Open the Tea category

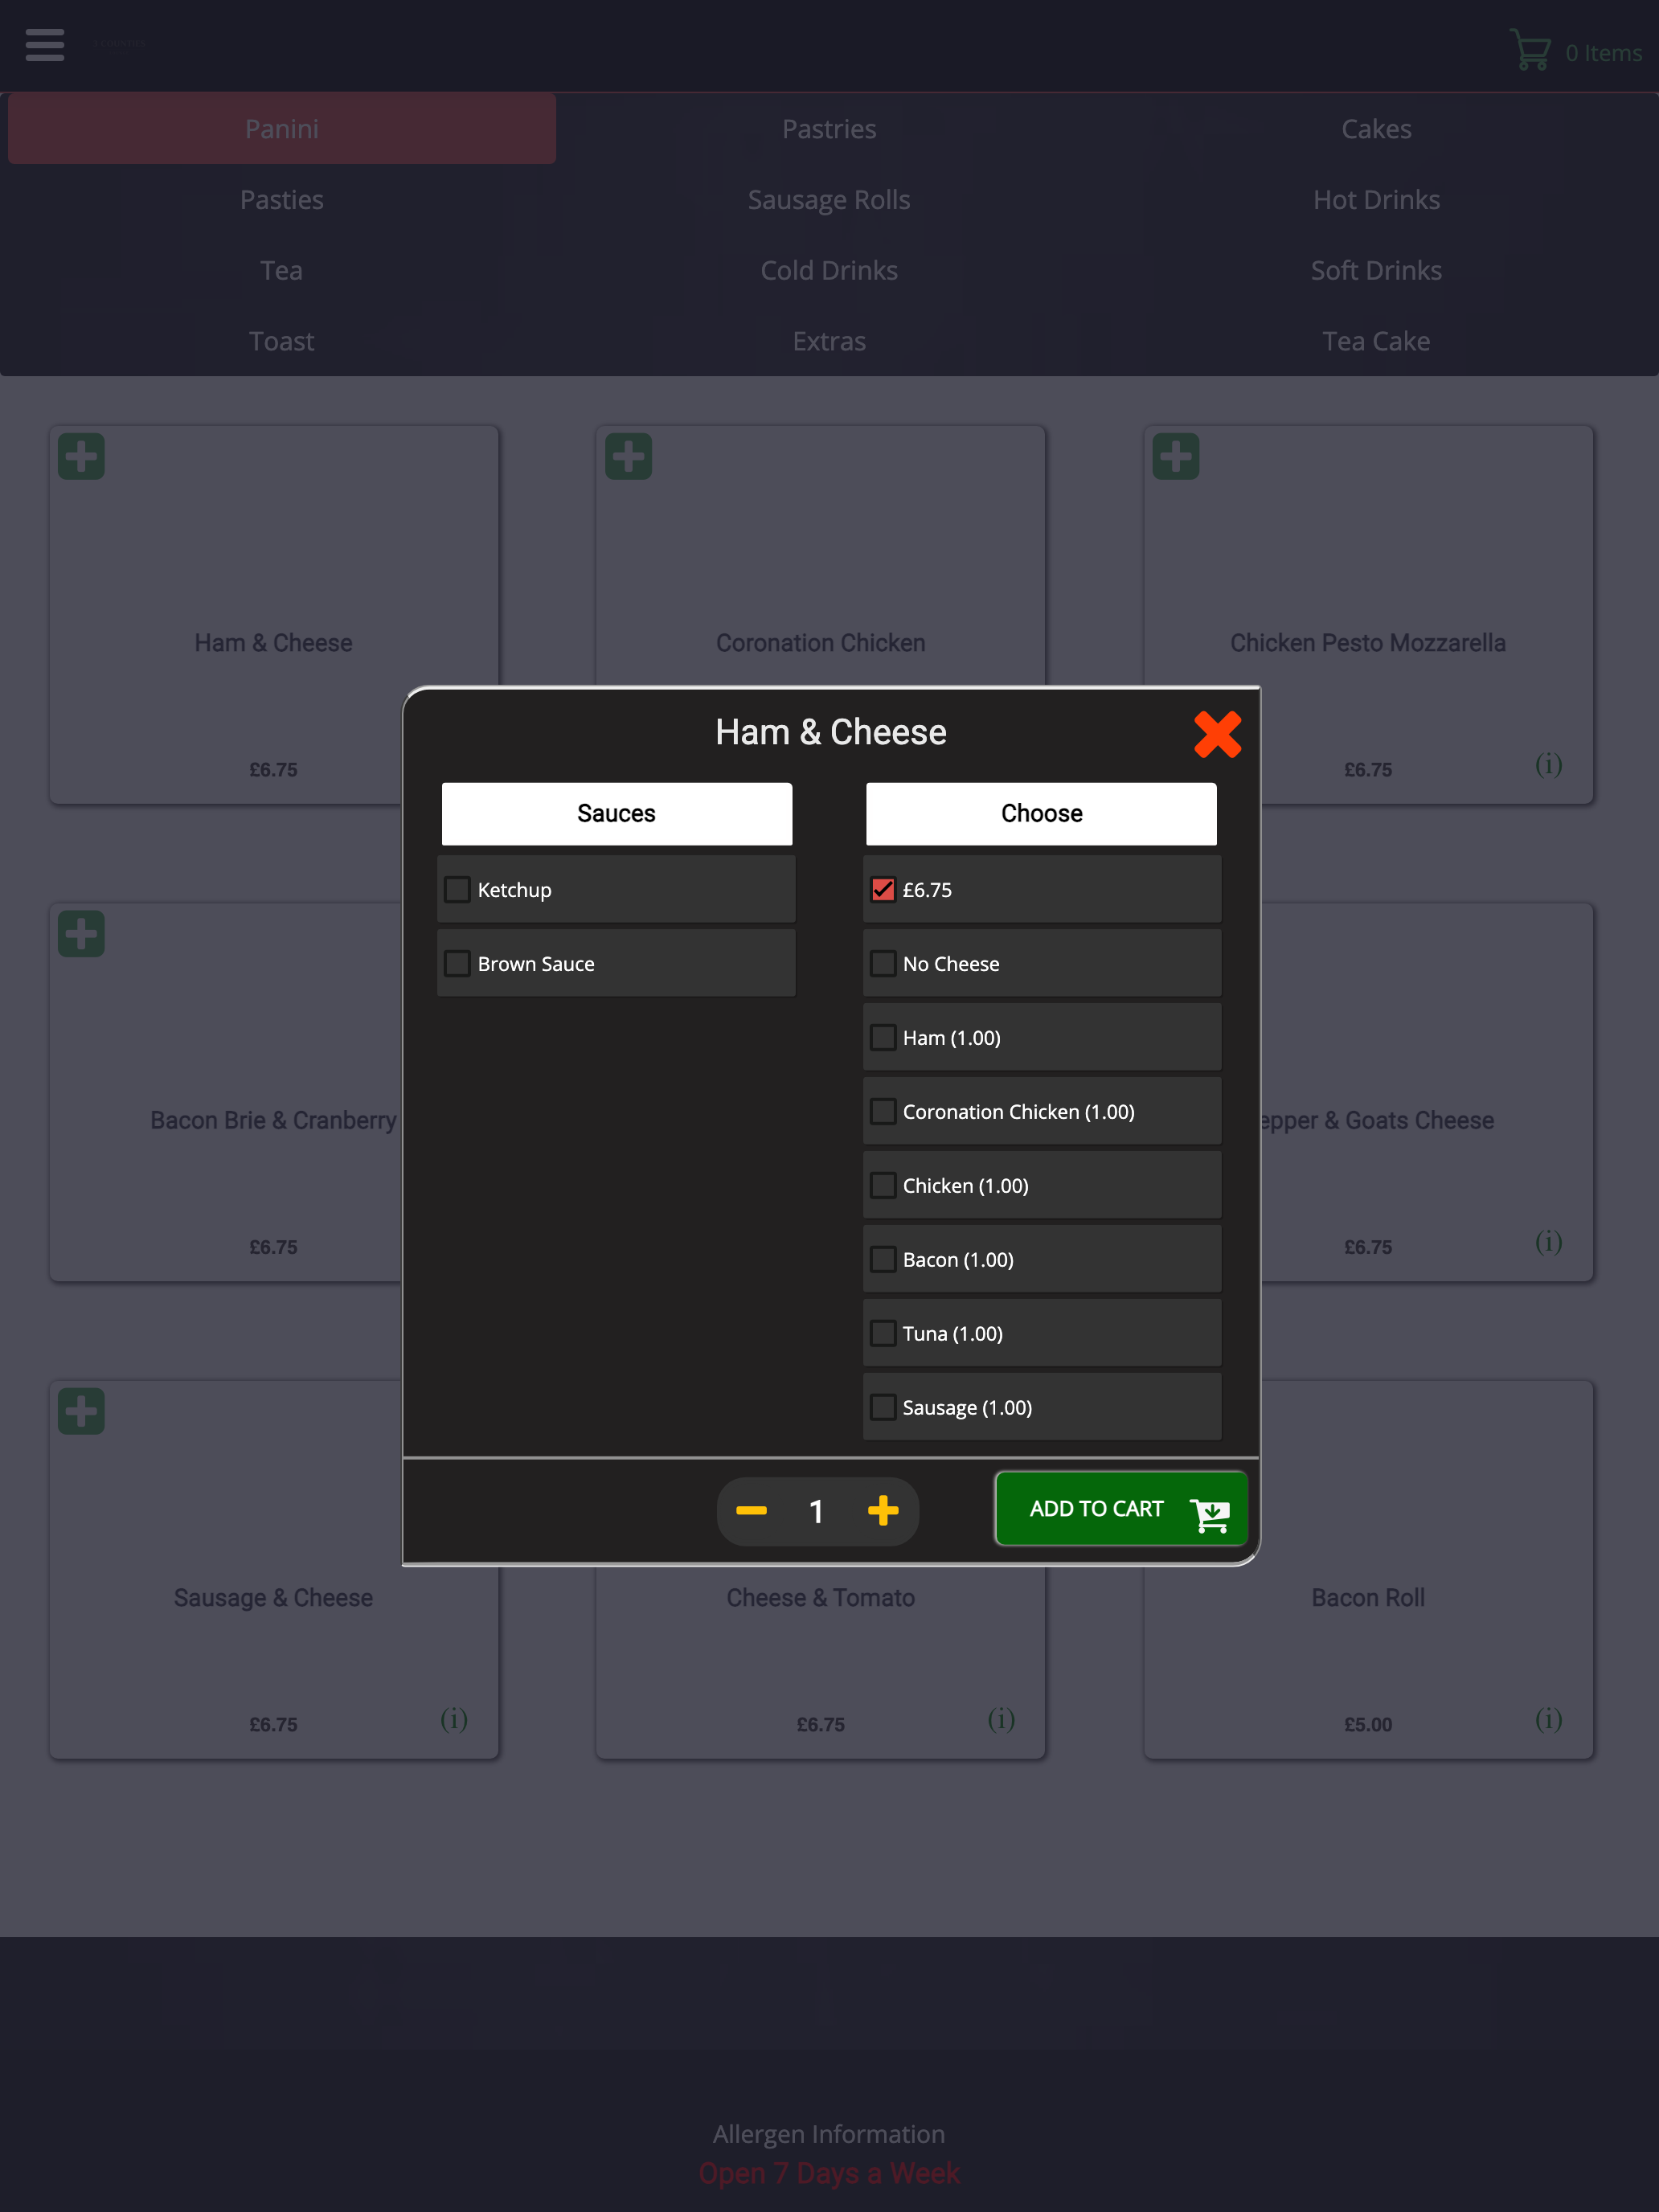pos(282,271)
